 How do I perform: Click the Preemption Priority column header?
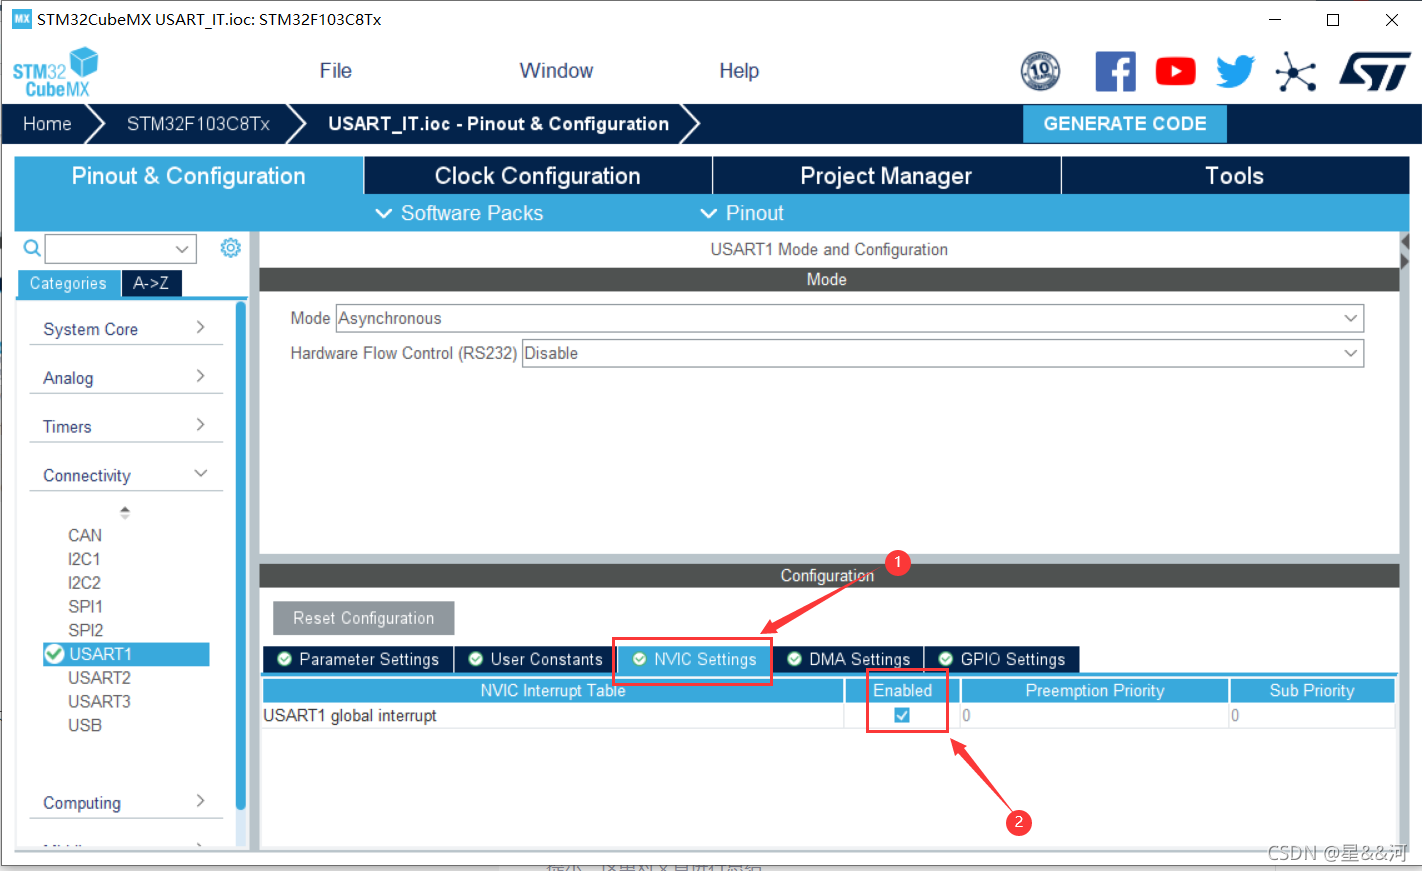(1095, 690)
